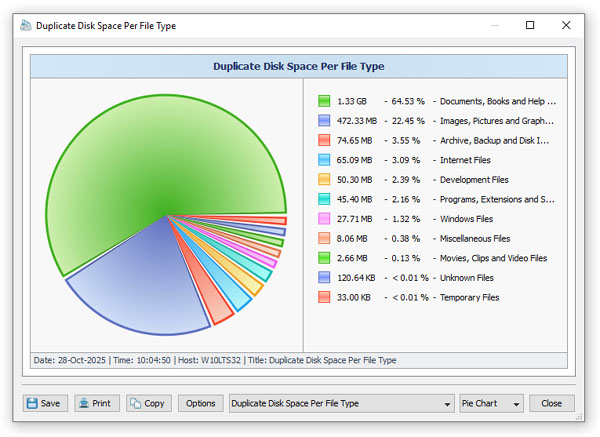This screenshot has height=437, width=600.
Task: Click the '2.66 MB' size value
Action: 352,258
